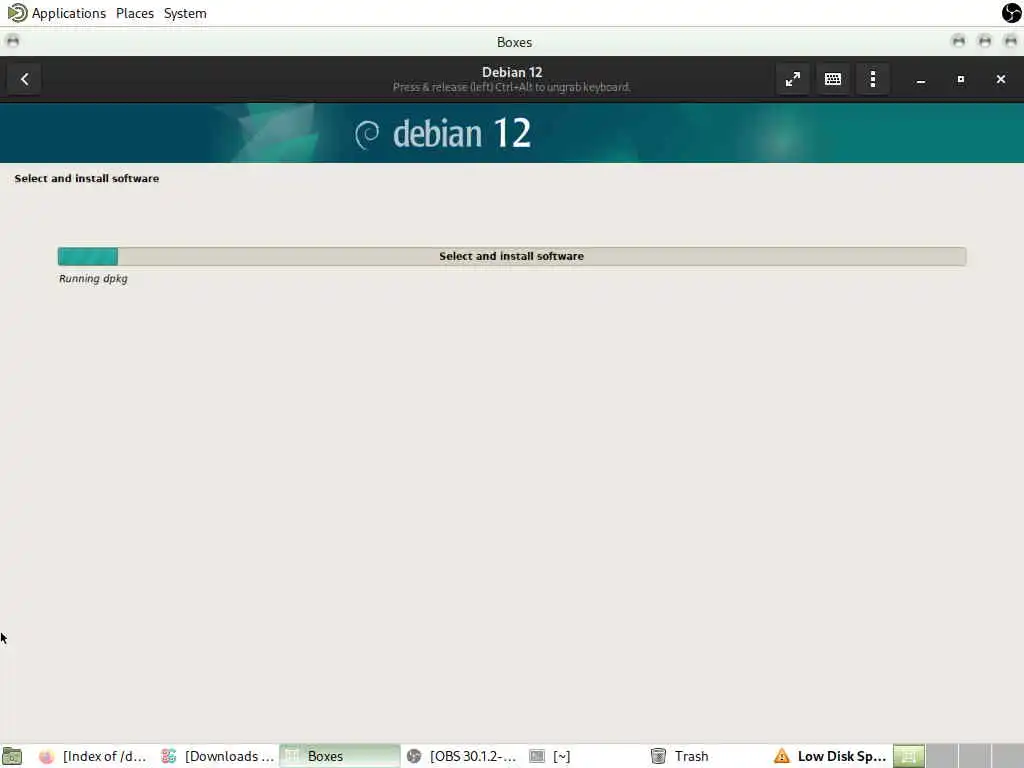This screenshot has height=768, width=1024.
Task: Switch to the Downloads taskbar window
Action: pos(217,756)
